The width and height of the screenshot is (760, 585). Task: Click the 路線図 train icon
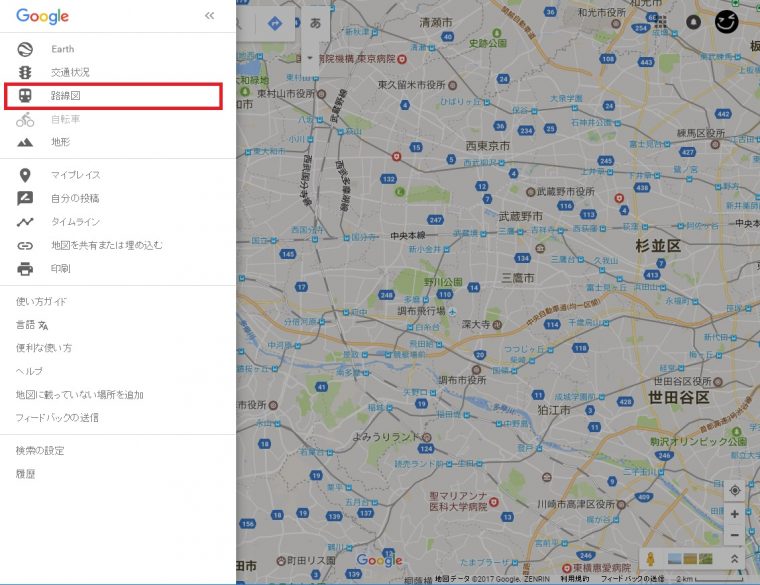pyautogui.click(x=25, y=96)
